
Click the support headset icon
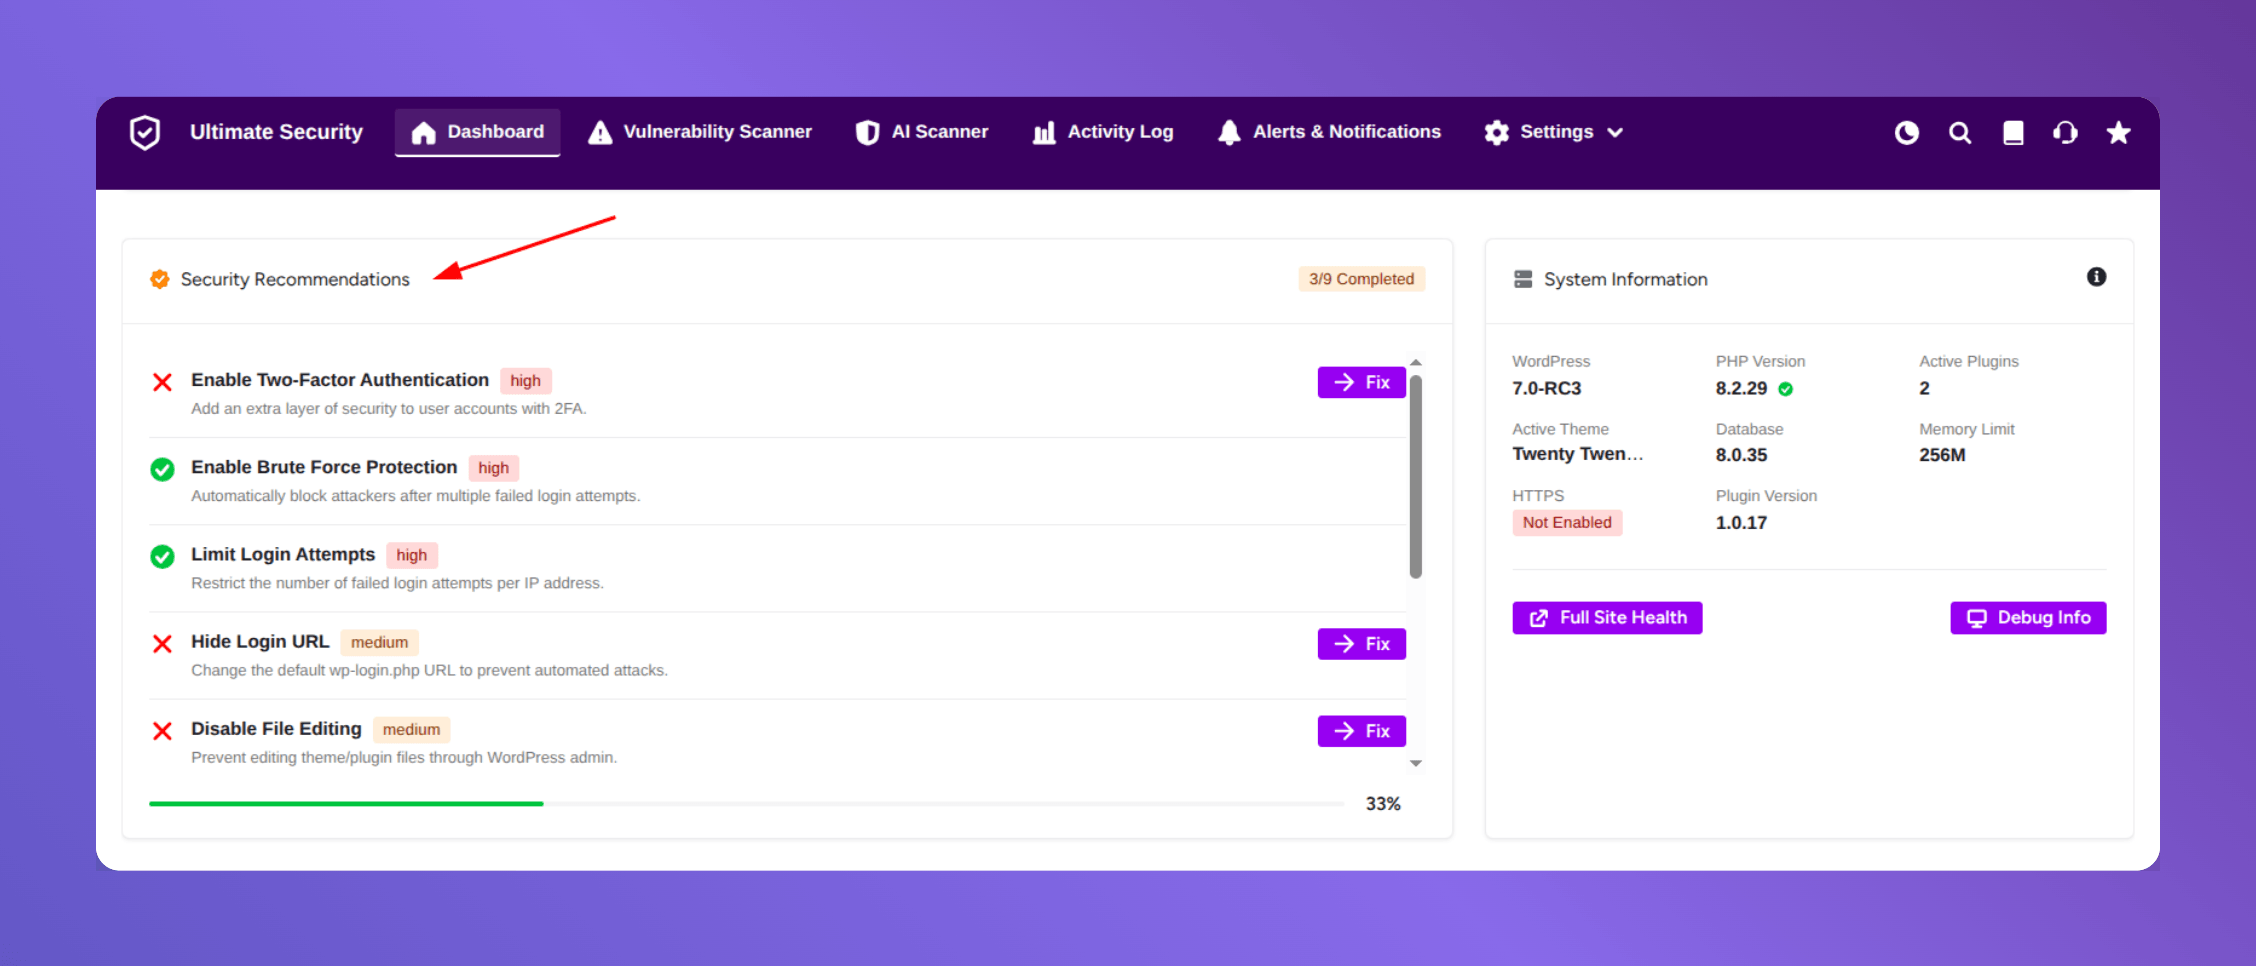click(2065, 133)
